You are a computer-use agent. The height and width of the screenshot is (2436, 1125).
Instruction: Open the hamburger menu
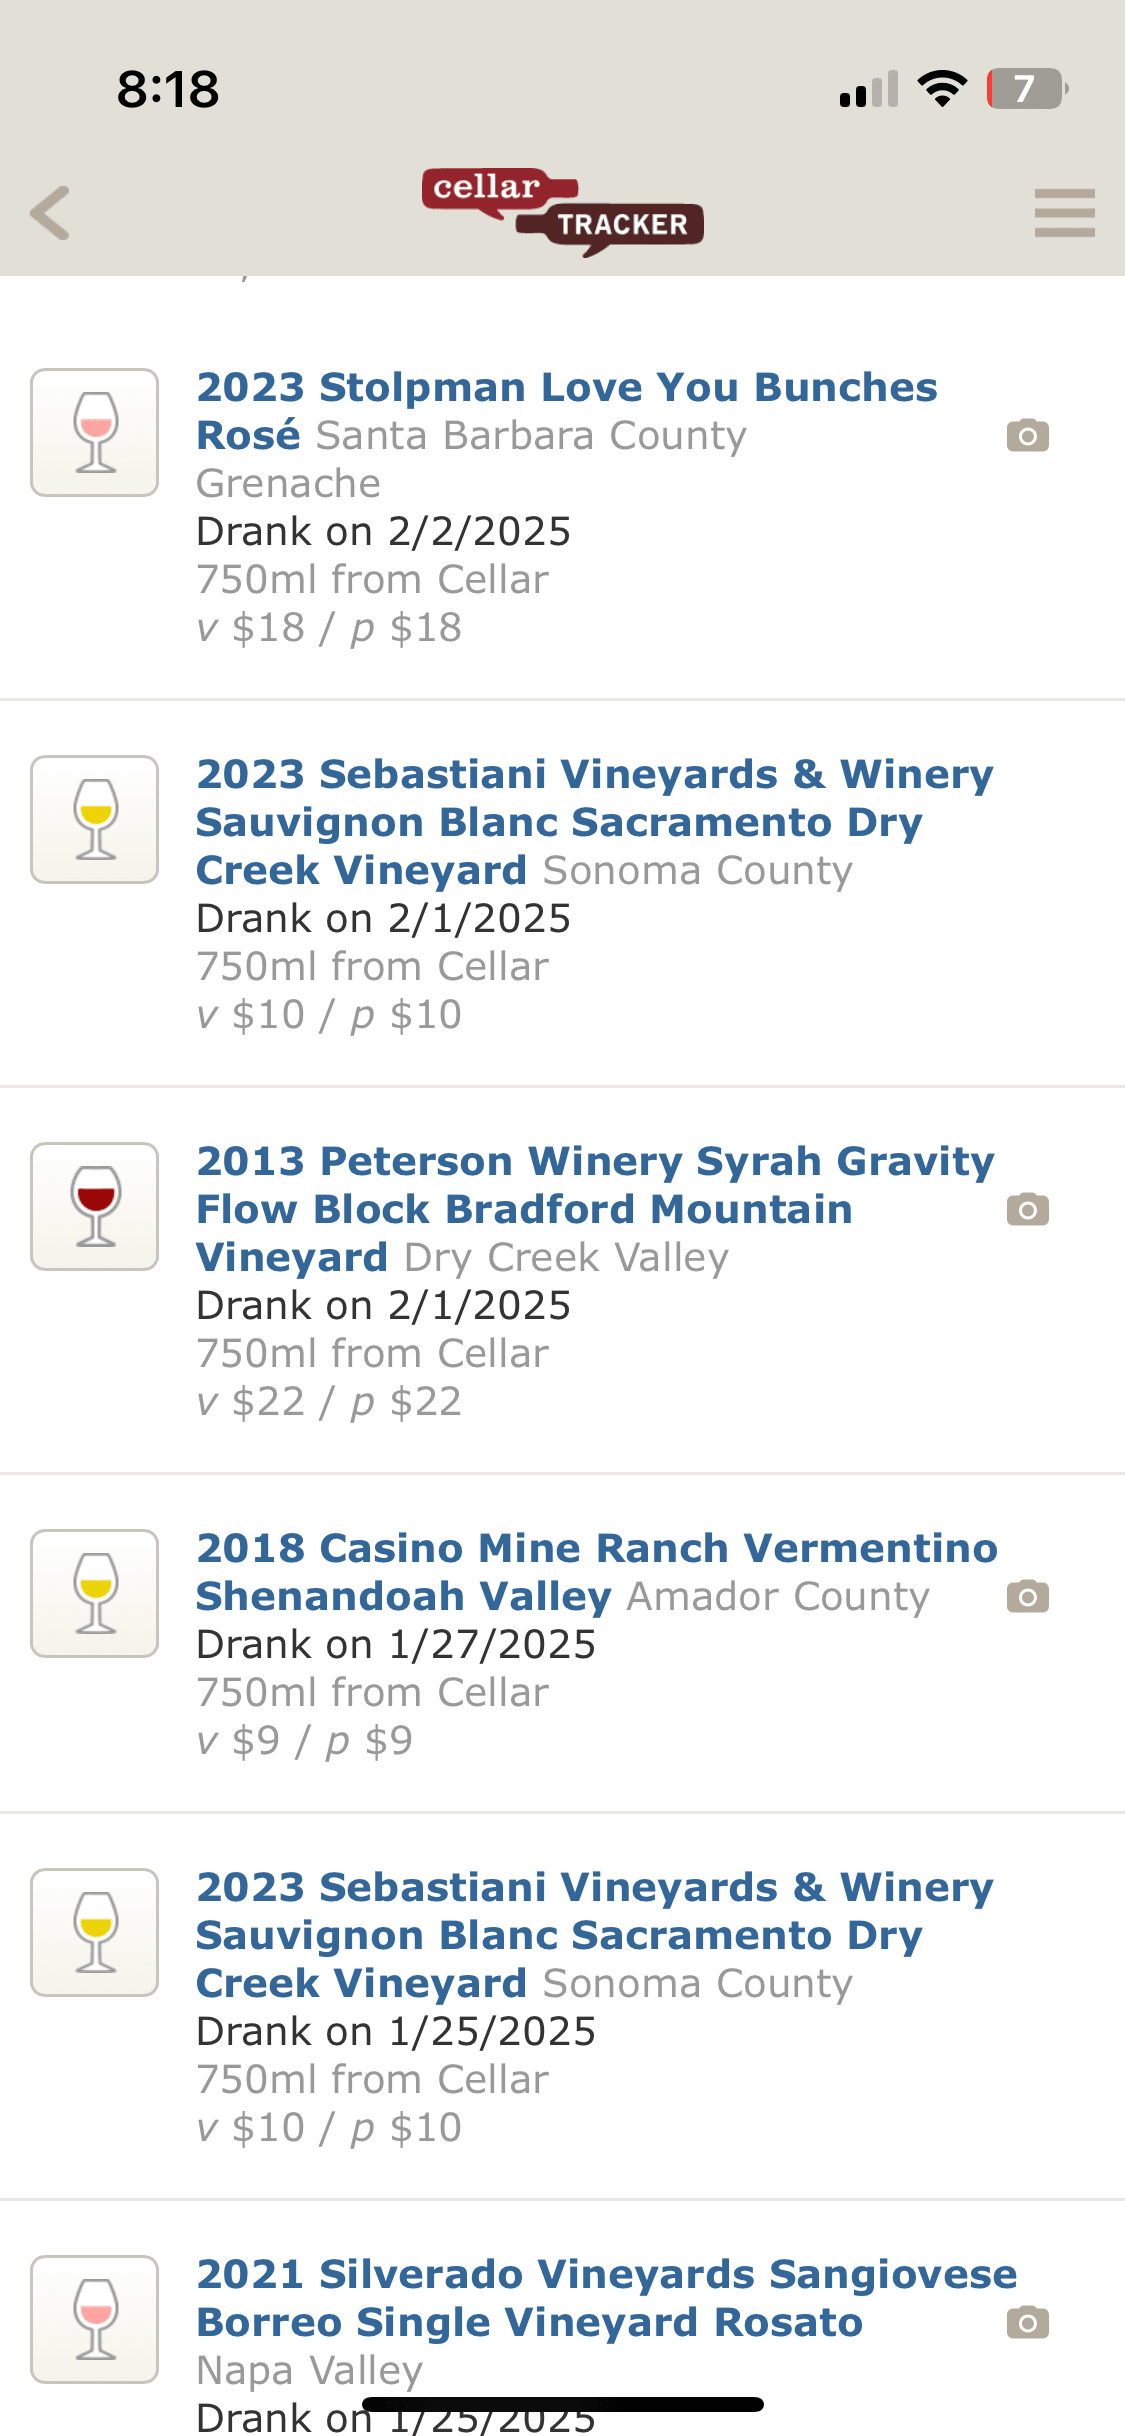coord(1064,213)
